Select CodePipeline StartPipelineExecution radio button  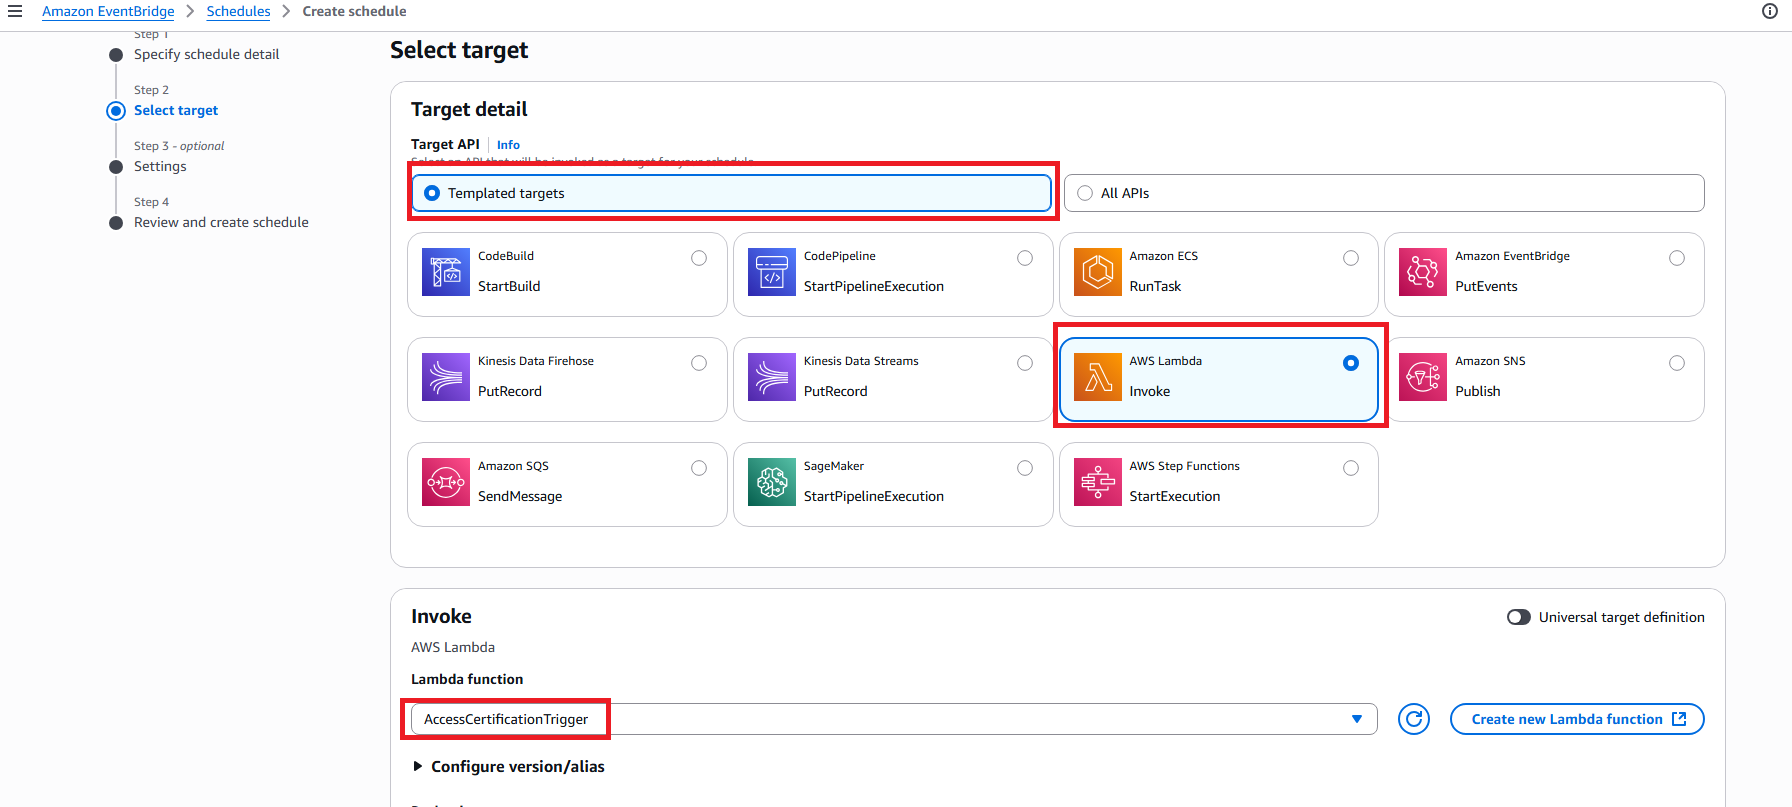click(1025, 258)
